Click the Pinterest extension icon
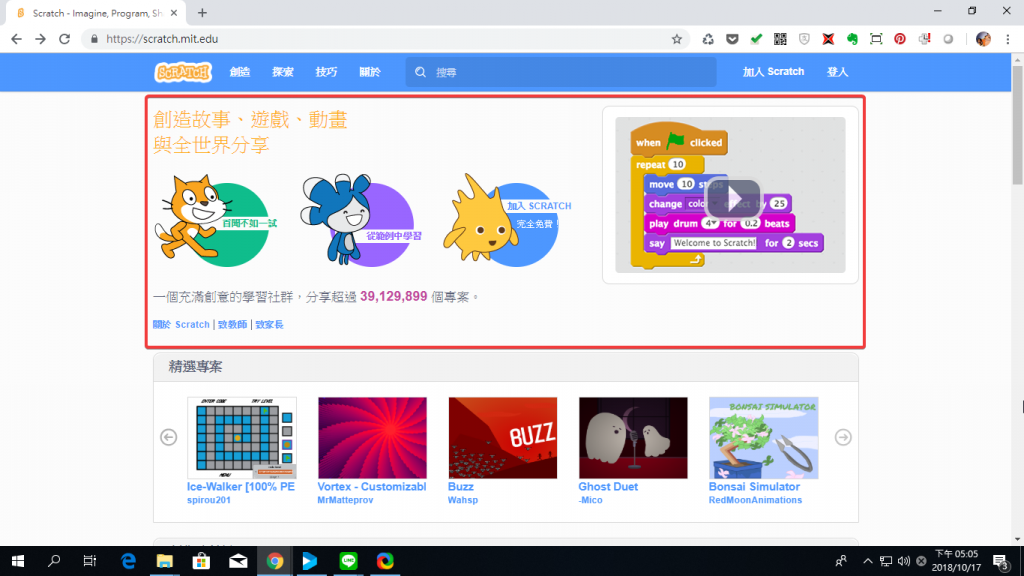Image resolution: width=1024 pixels, height=576 pixels. tap(900, 39)
